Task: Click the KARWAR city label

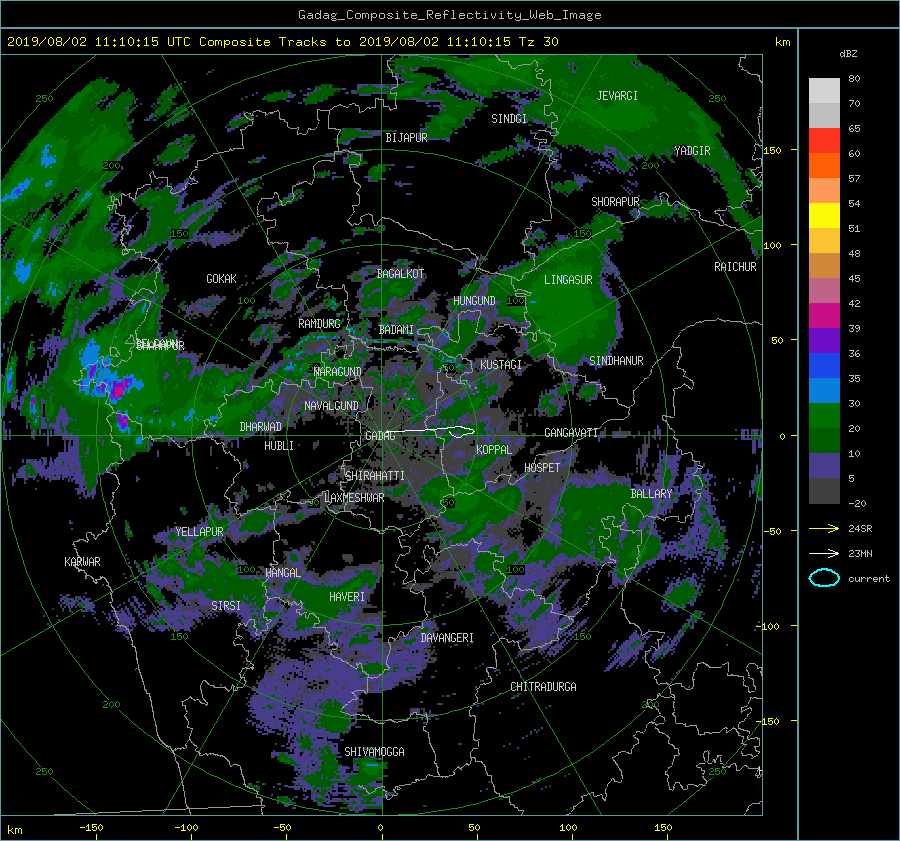Action: (x=82, y=562)
